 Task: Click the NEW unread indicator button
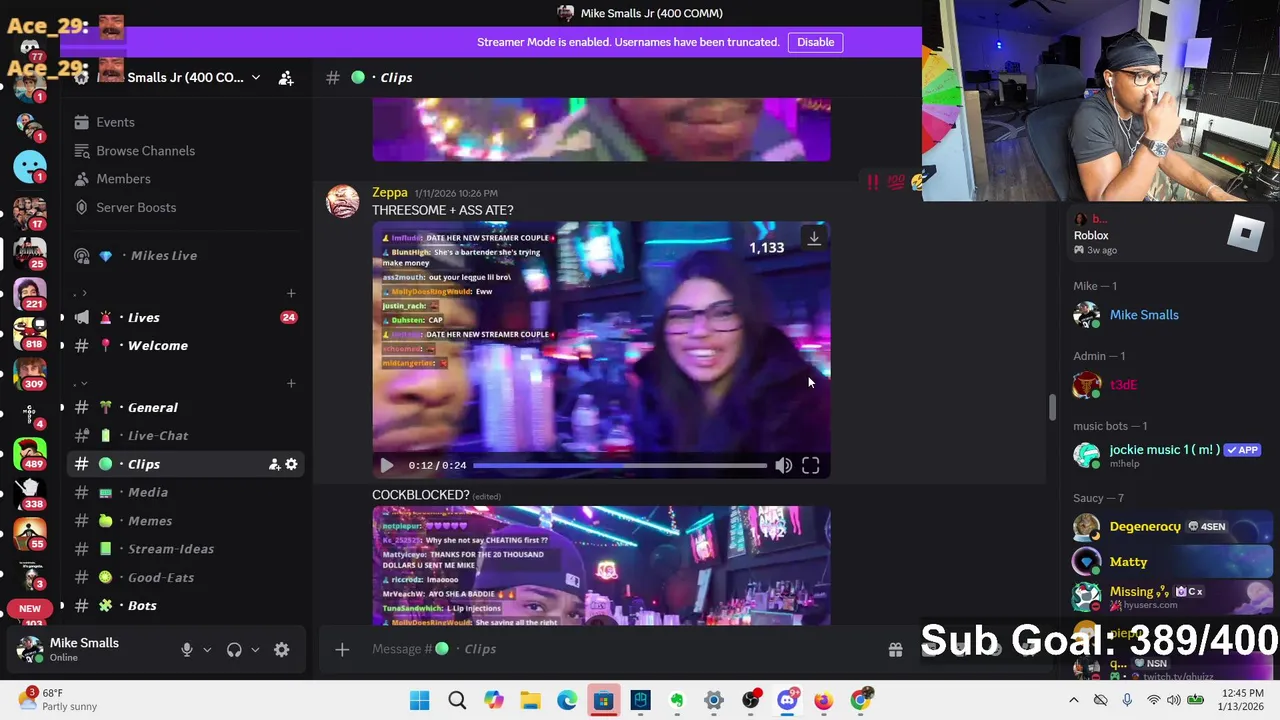(29, 608)
